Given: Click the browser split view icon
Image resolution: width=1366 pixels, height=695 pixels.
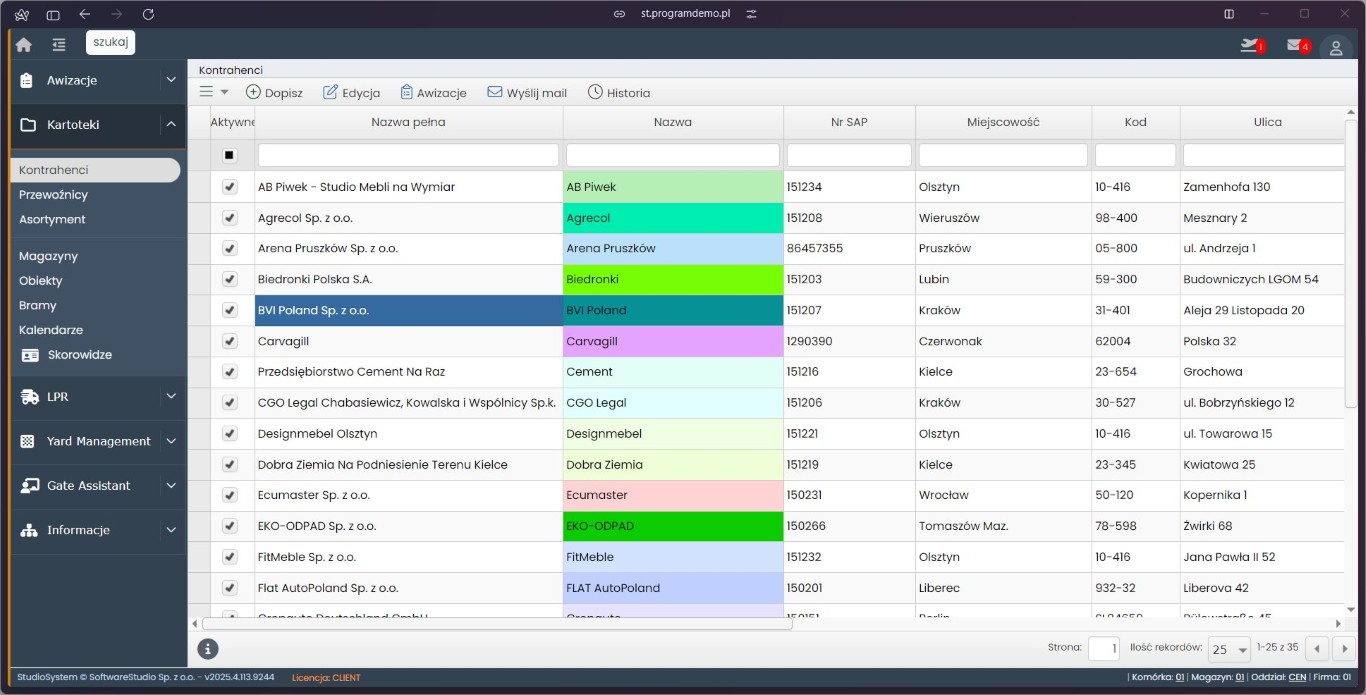Looking at the screenshot, I should (1229, 14).
